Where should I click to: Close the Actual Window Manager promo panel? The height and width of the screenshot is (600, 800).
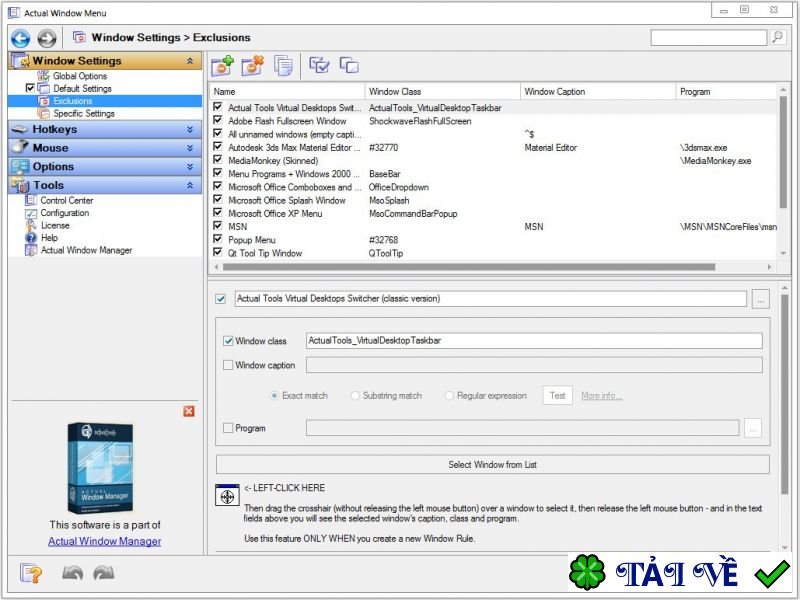[189, 411]
